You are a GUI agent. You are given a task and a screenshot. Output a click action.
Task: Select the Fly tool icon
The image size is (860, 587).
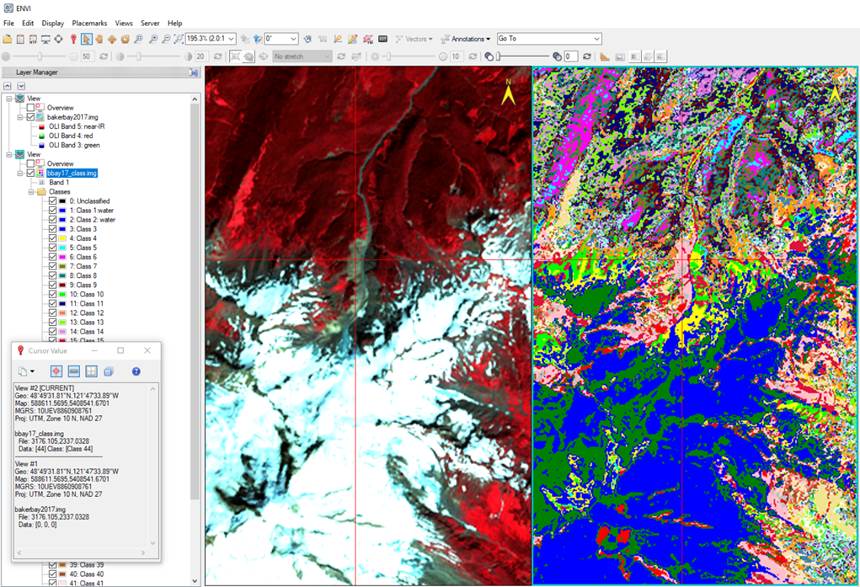pyautogui.click(x=112, y=39)
